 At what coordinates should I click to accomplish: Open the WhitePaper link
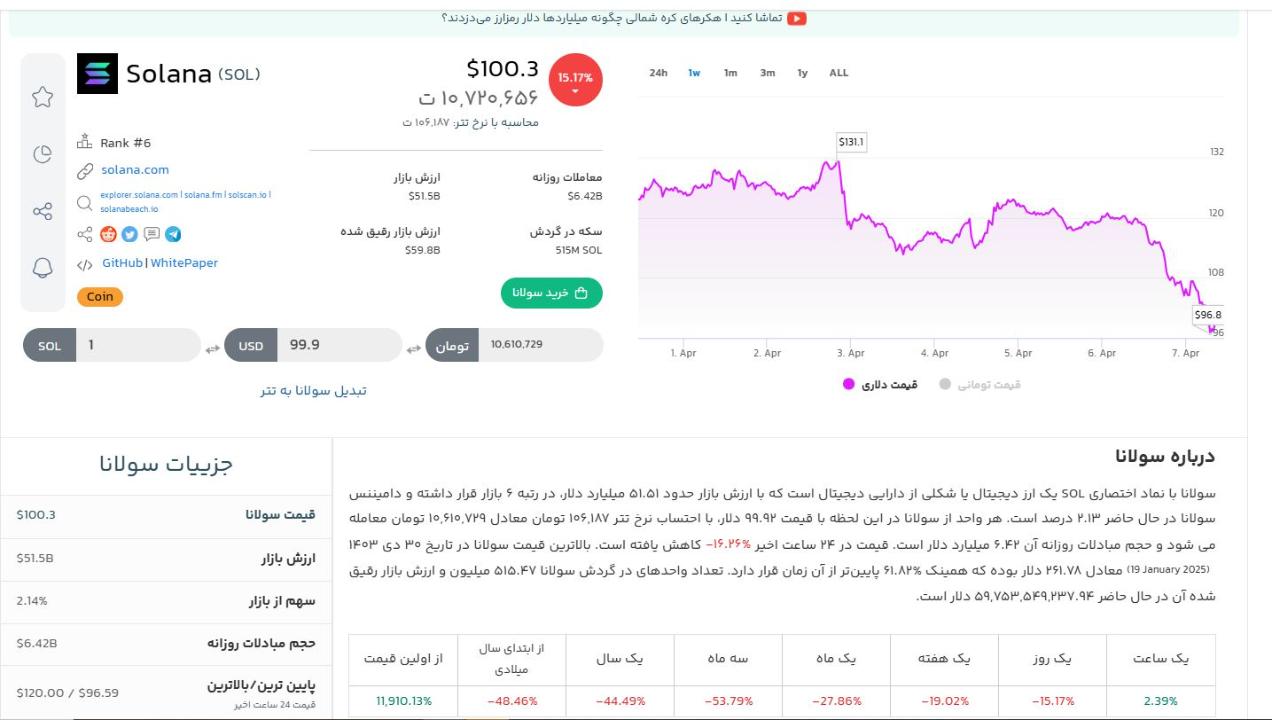pyautogui.click(x=184, y=263)
